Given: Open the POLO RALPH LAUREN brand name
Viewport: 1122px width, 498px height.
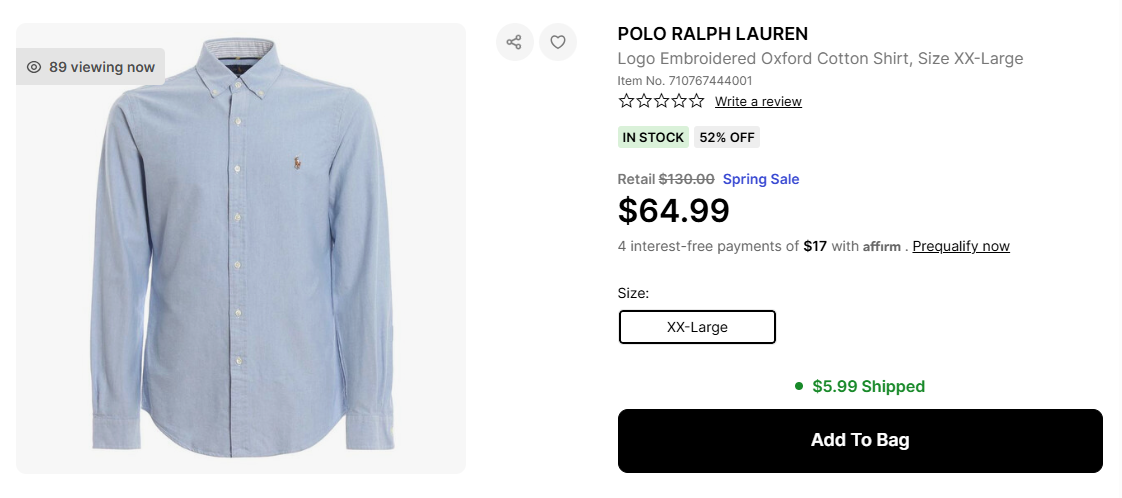Looking at the screenshot, I should click(x=713, y=34).
